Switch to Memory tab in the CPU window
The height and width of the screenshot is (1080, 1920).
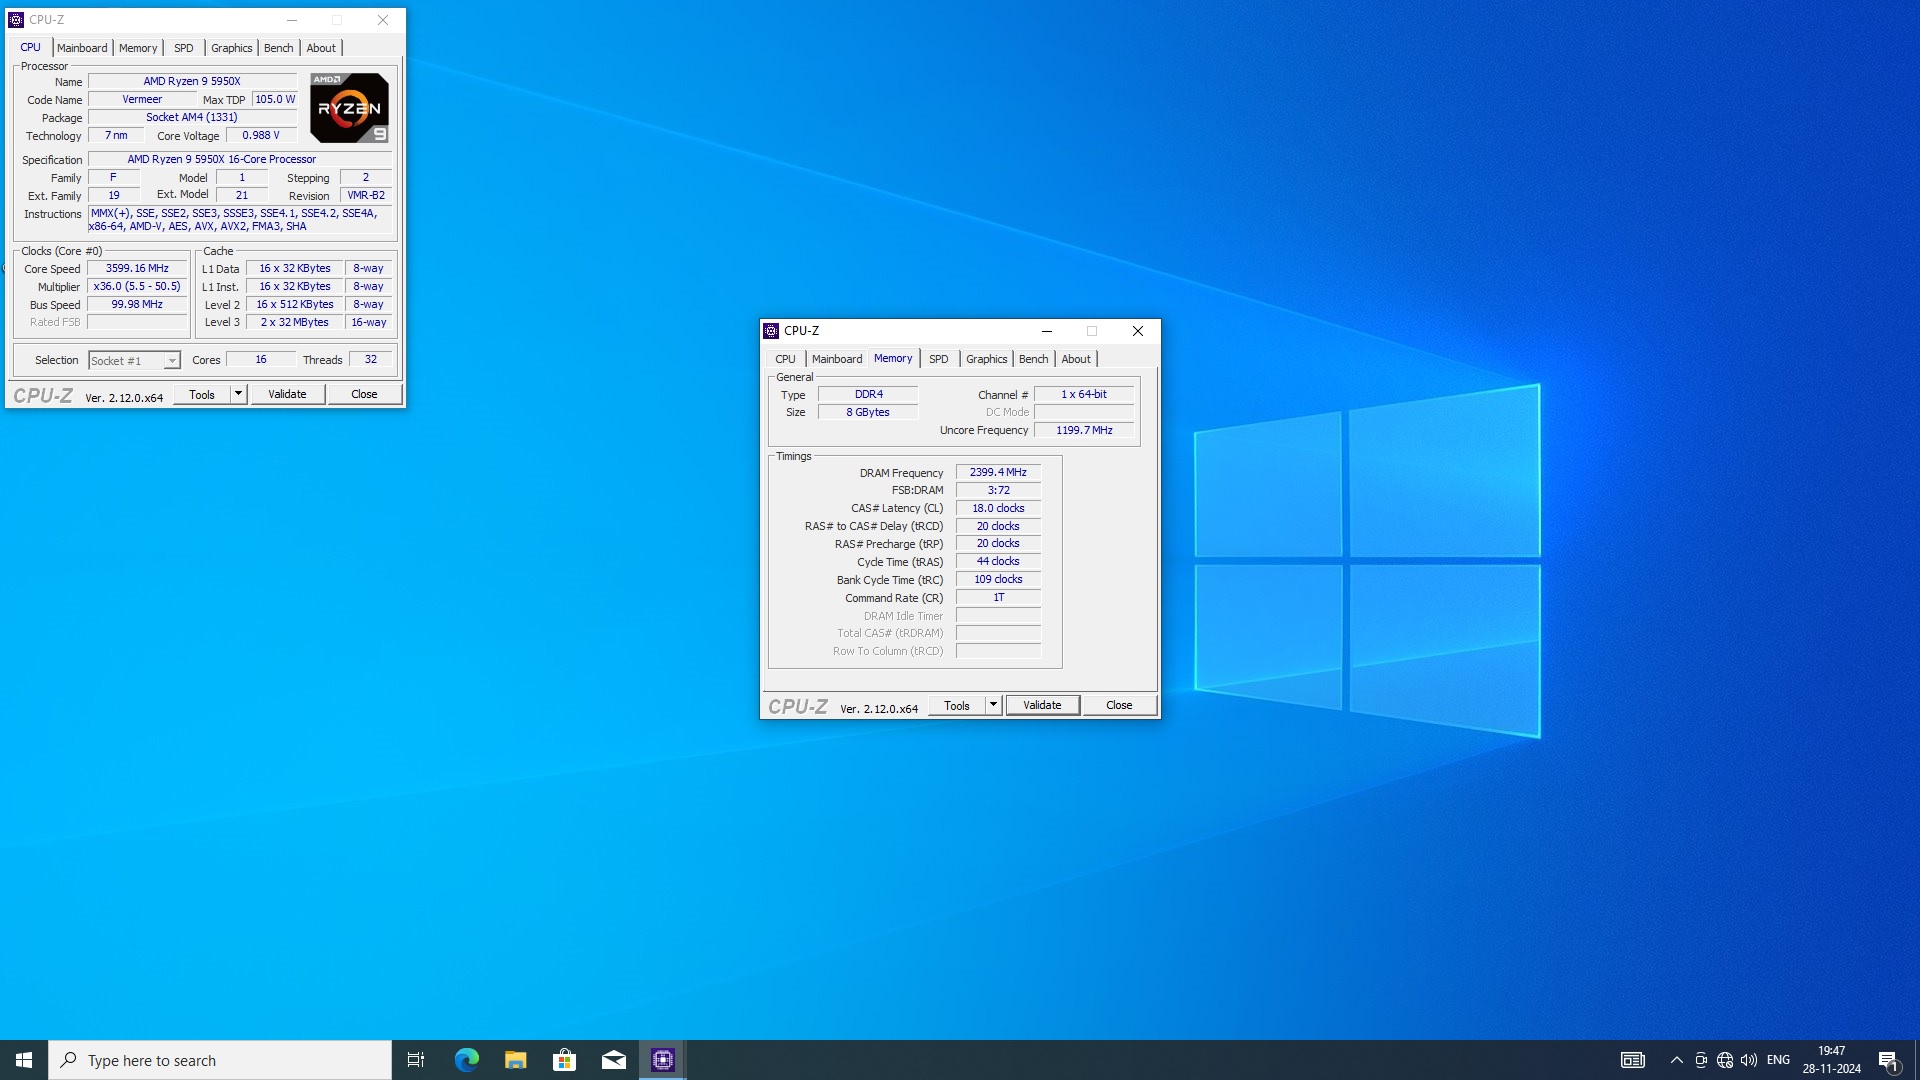[138, 48]
